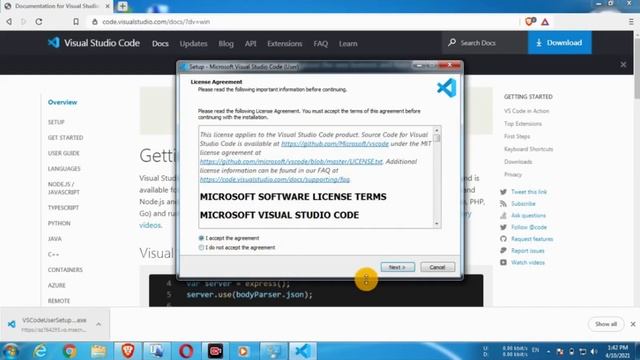Show hidden system tray icons arrow
640x360 pixels.
(548, 351)
